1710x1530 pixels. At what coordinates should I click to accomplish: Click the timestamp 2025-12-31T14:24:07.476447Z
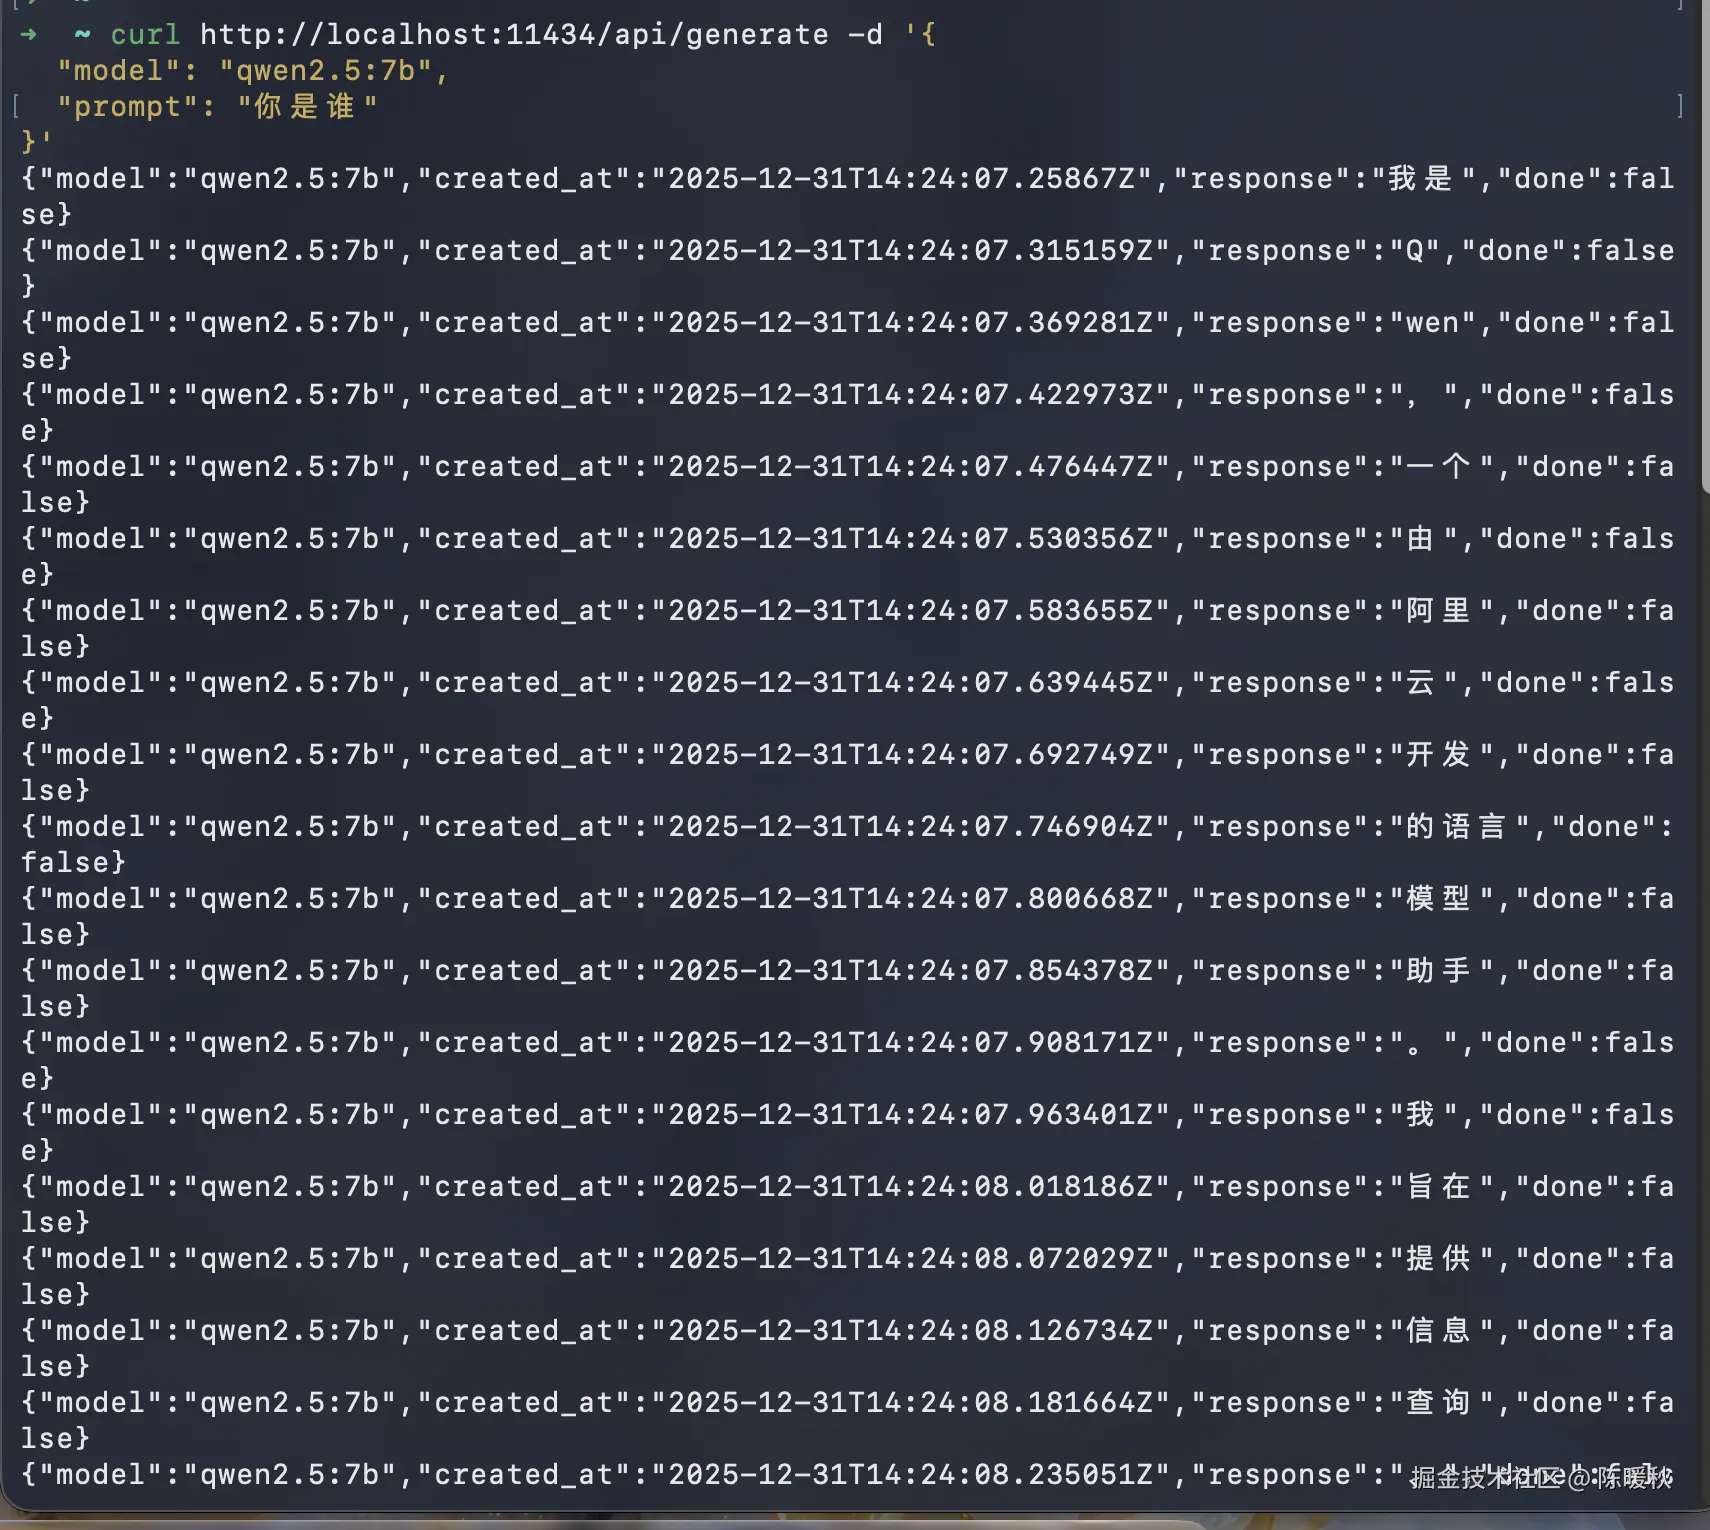click(911, 467)
